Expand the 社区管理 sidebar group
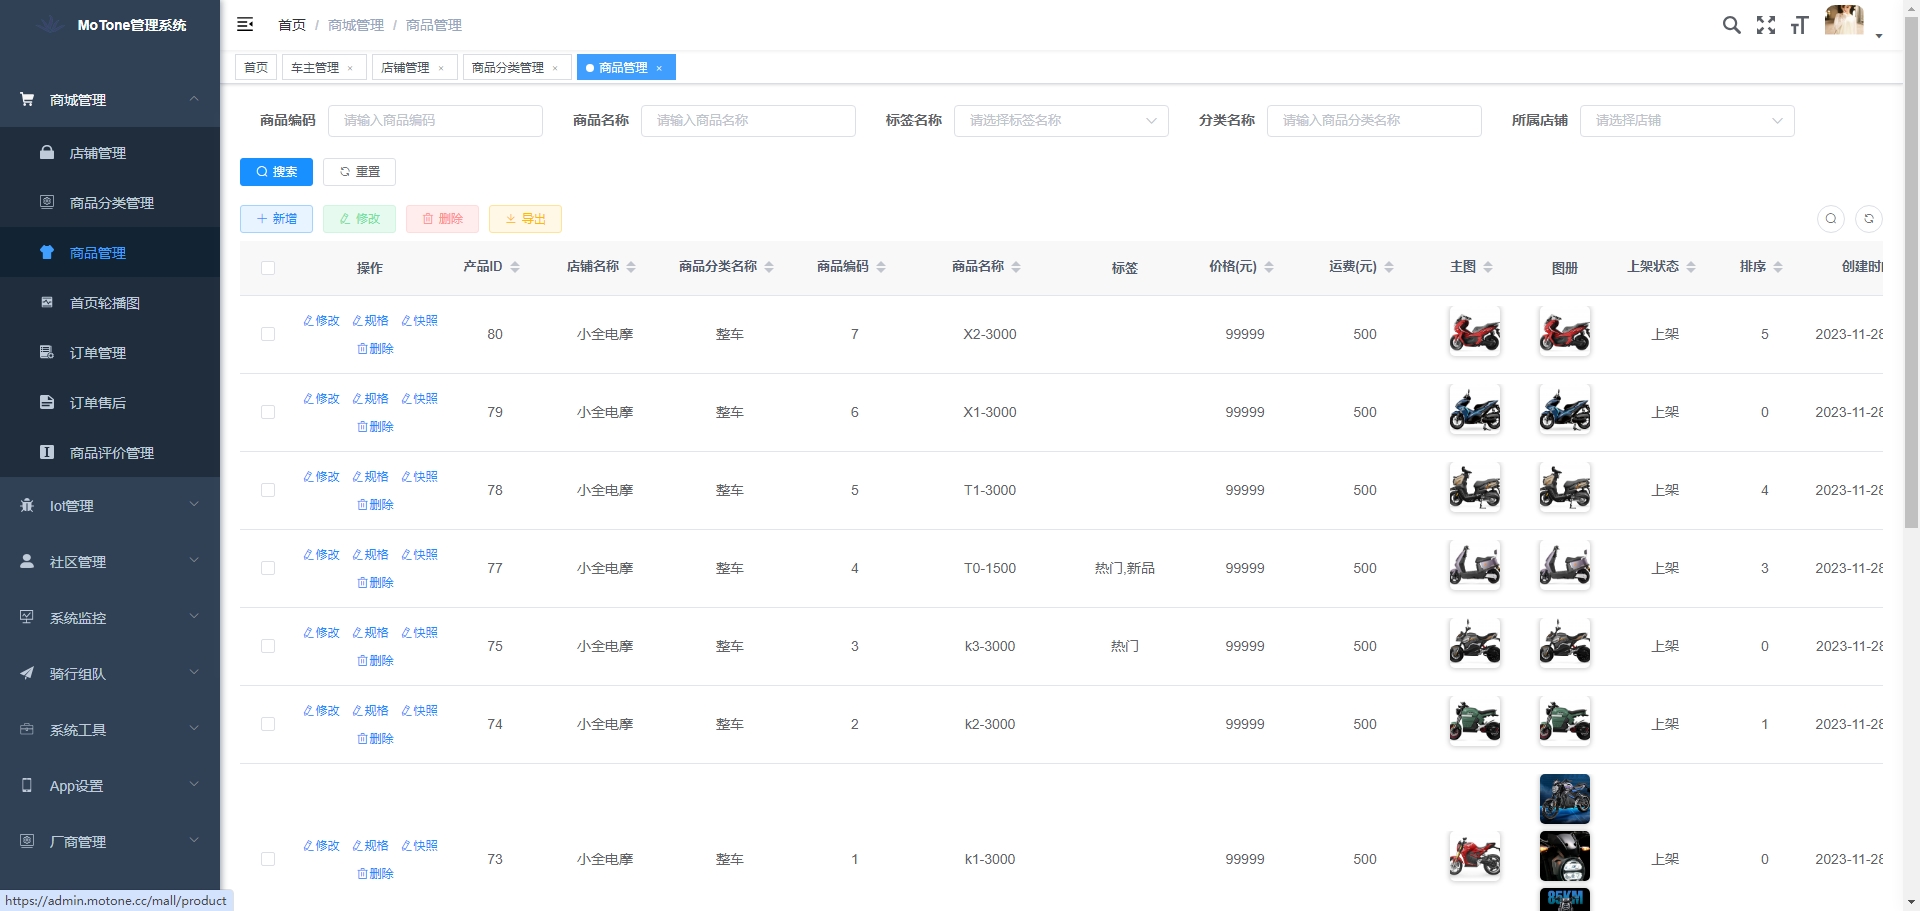 click(110, 562)
